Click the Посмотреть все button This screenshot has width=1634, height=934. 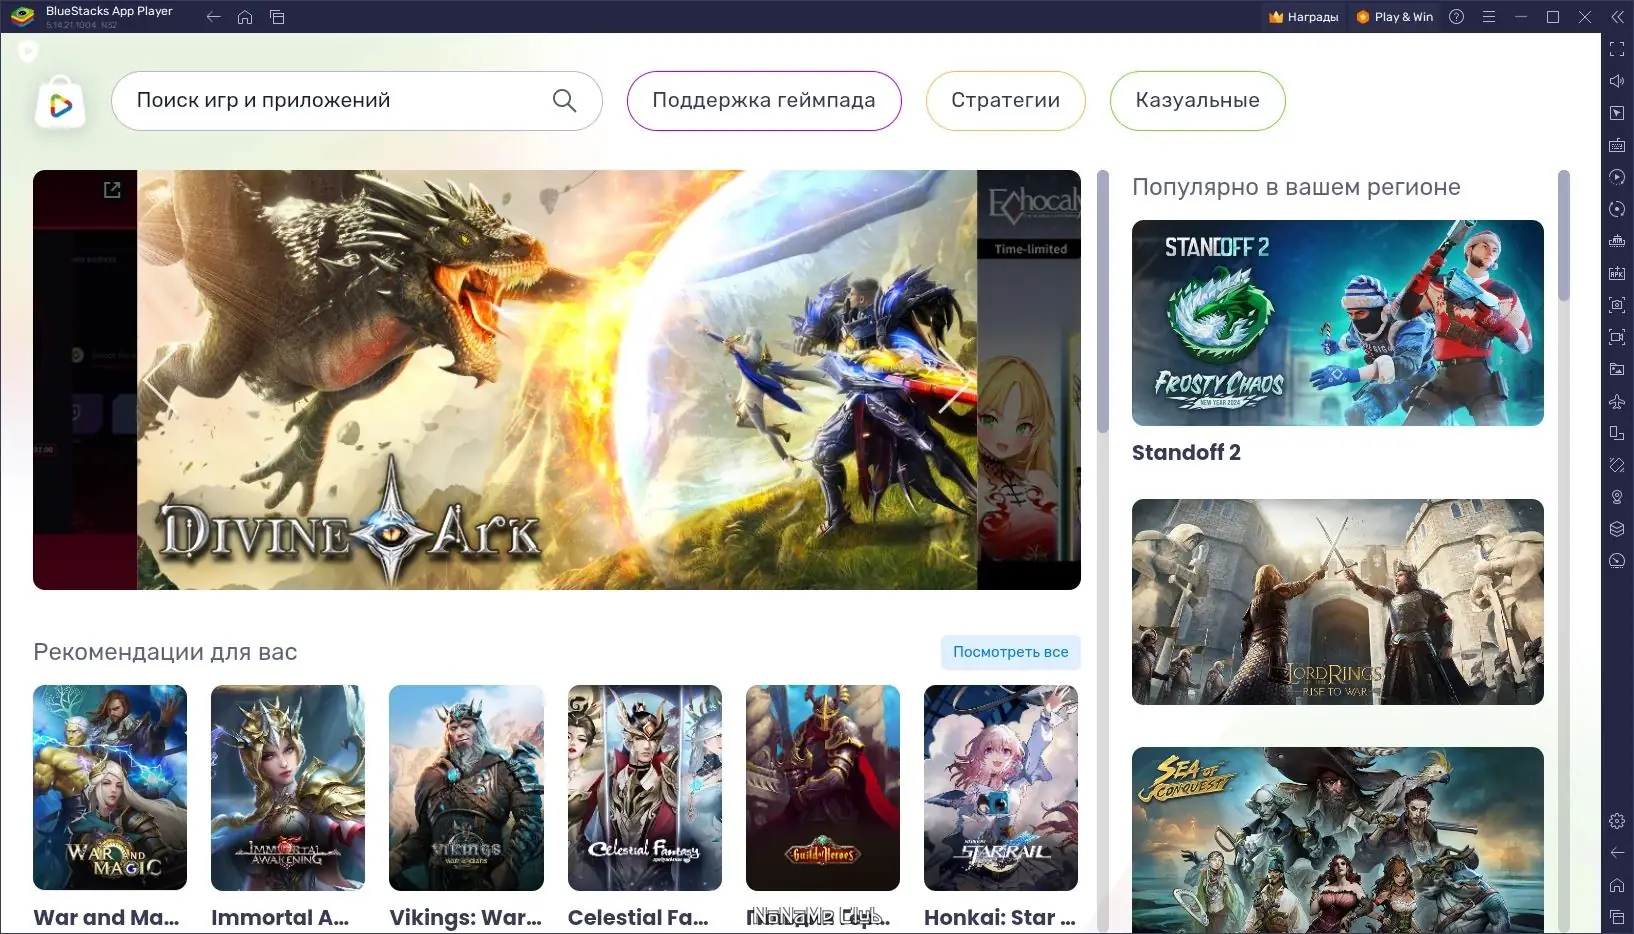point(1010,652)
